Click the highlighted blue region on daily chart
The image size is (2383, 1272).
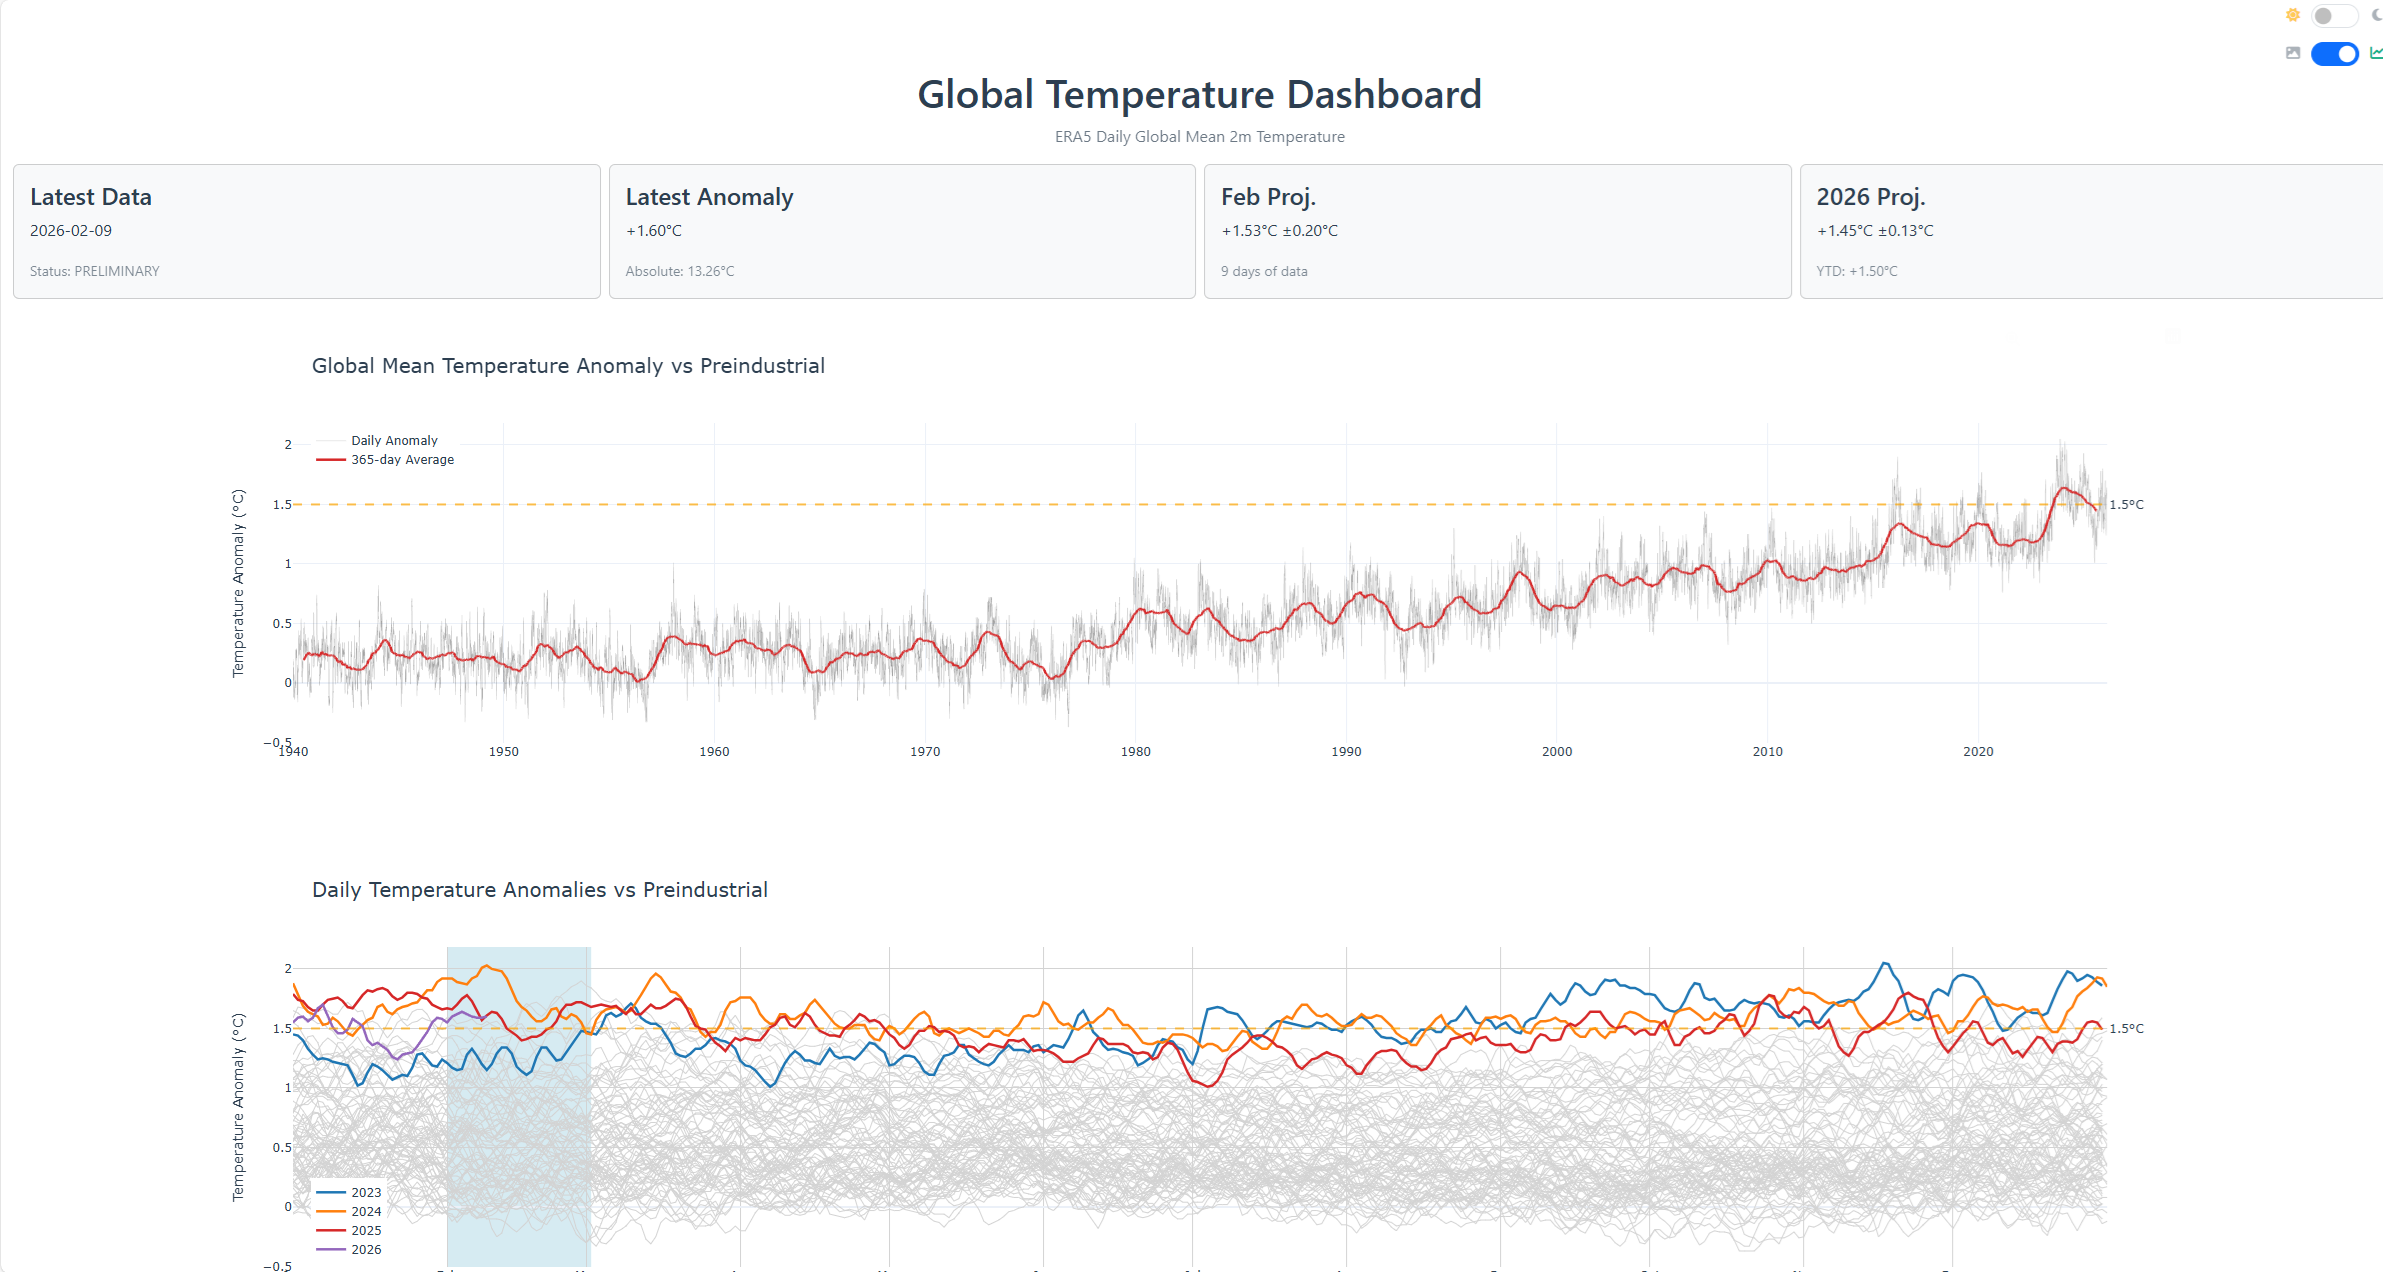[518, 1100]
